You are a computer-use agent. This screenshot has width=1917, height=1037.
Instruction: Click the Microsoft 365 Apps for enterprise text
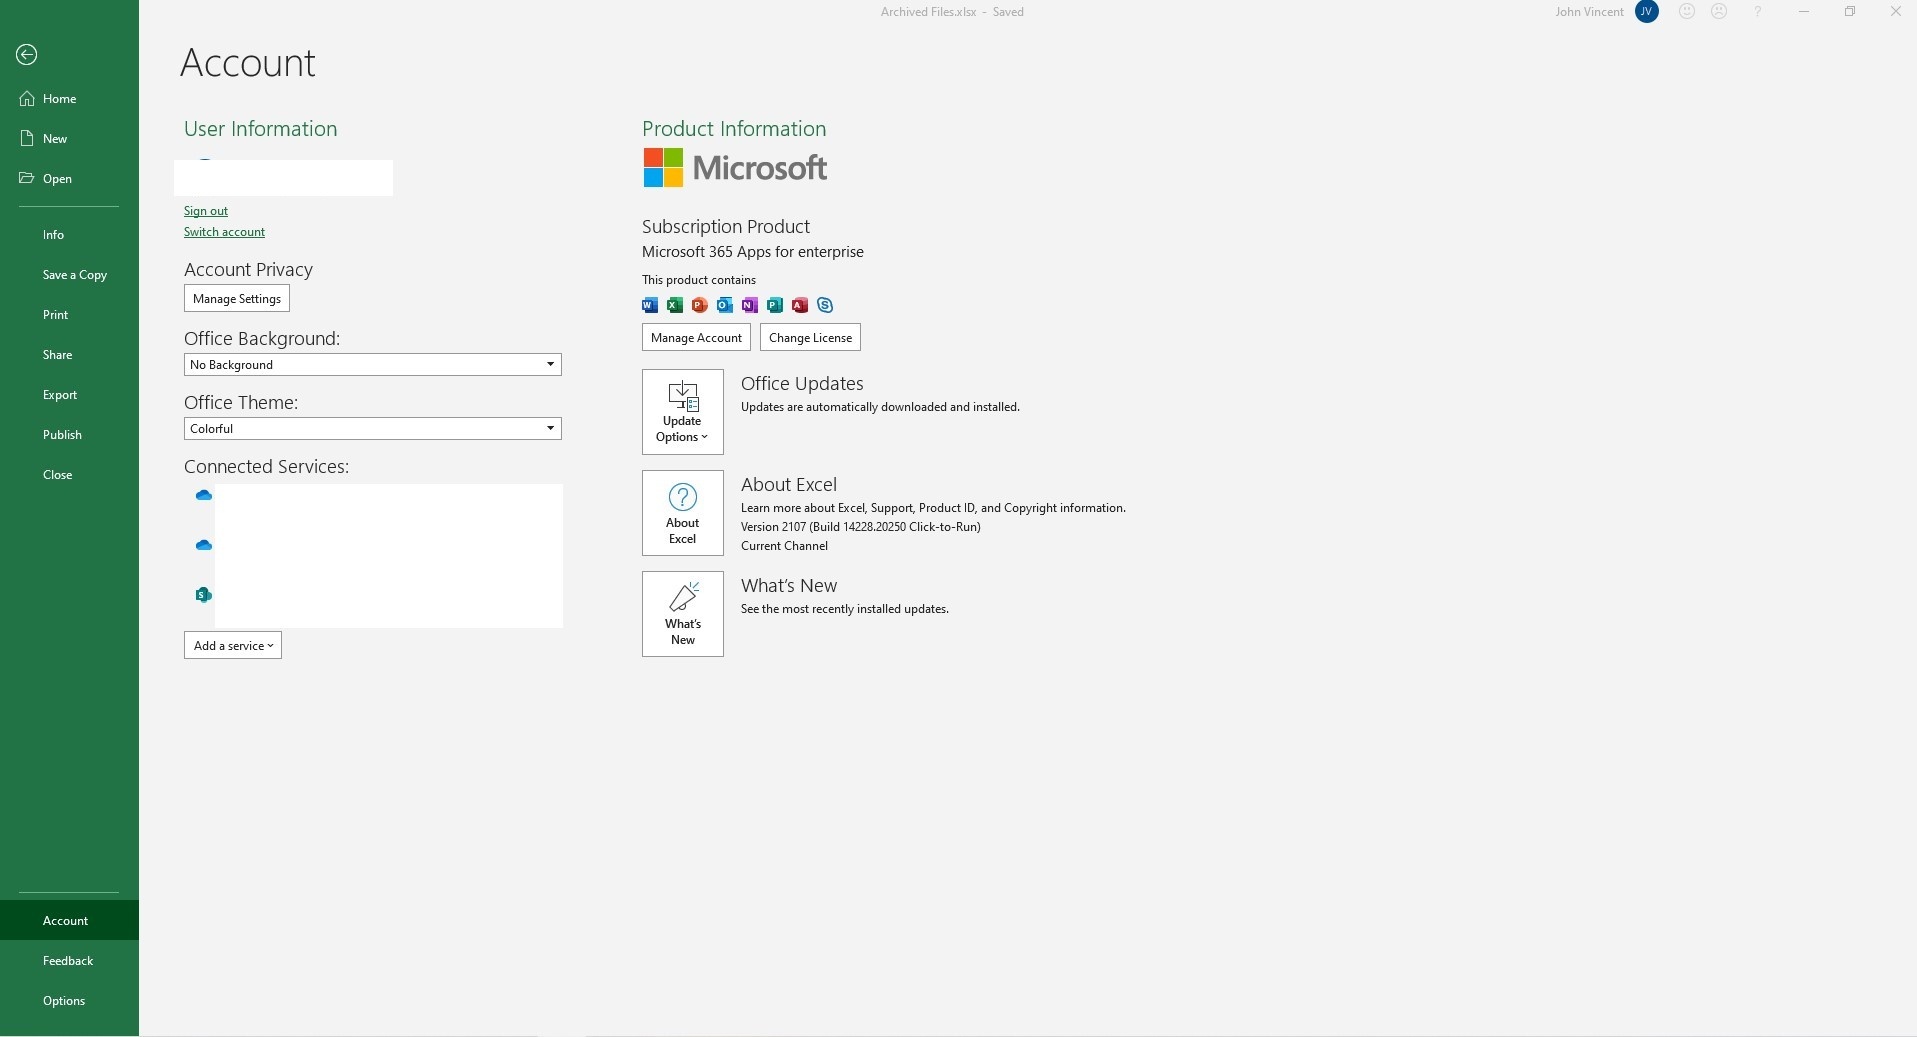pos(753,252)
